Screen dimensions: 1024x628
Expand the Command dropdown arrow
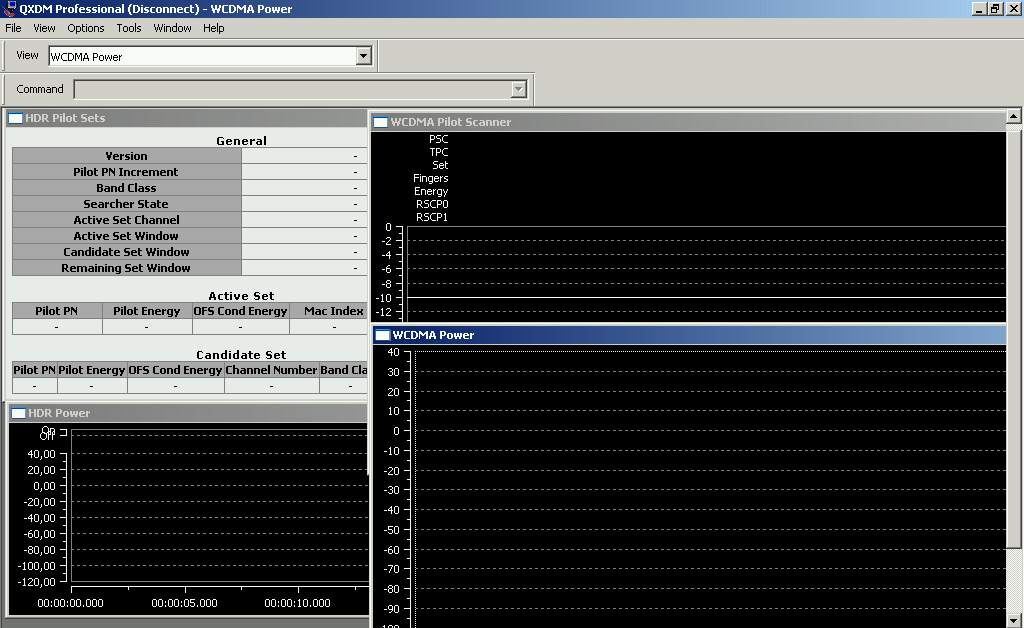tap(519, 89)
